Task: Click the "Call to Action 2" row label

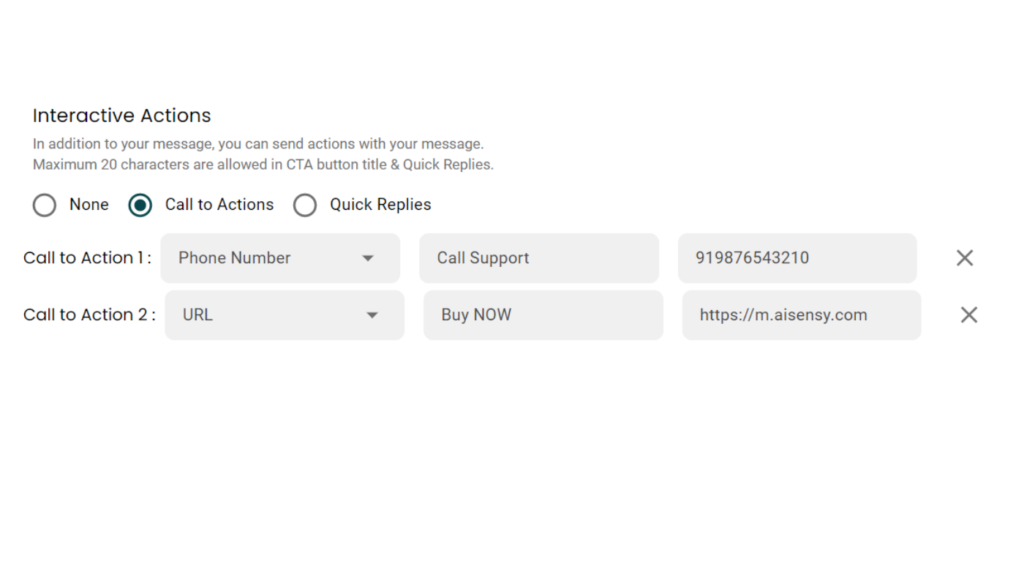Action: point(89,315)
